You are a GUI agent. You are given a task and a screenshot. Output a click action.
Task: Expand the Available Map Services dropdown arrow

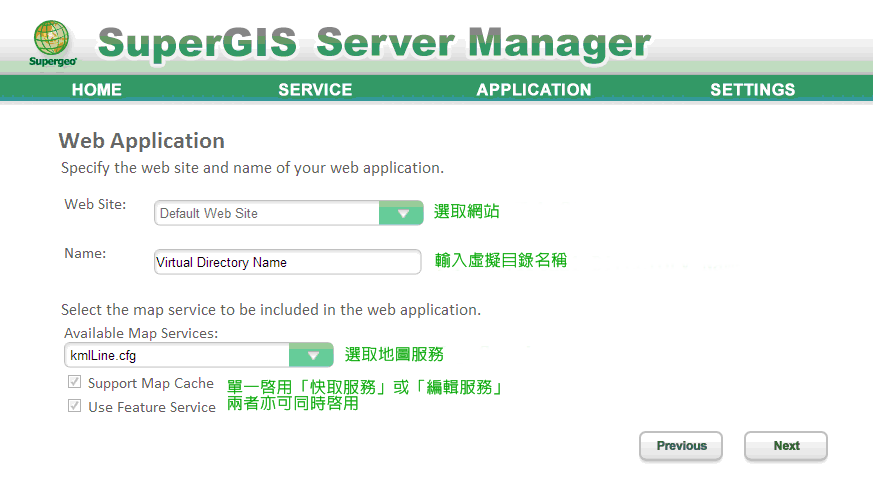[311, 355]
